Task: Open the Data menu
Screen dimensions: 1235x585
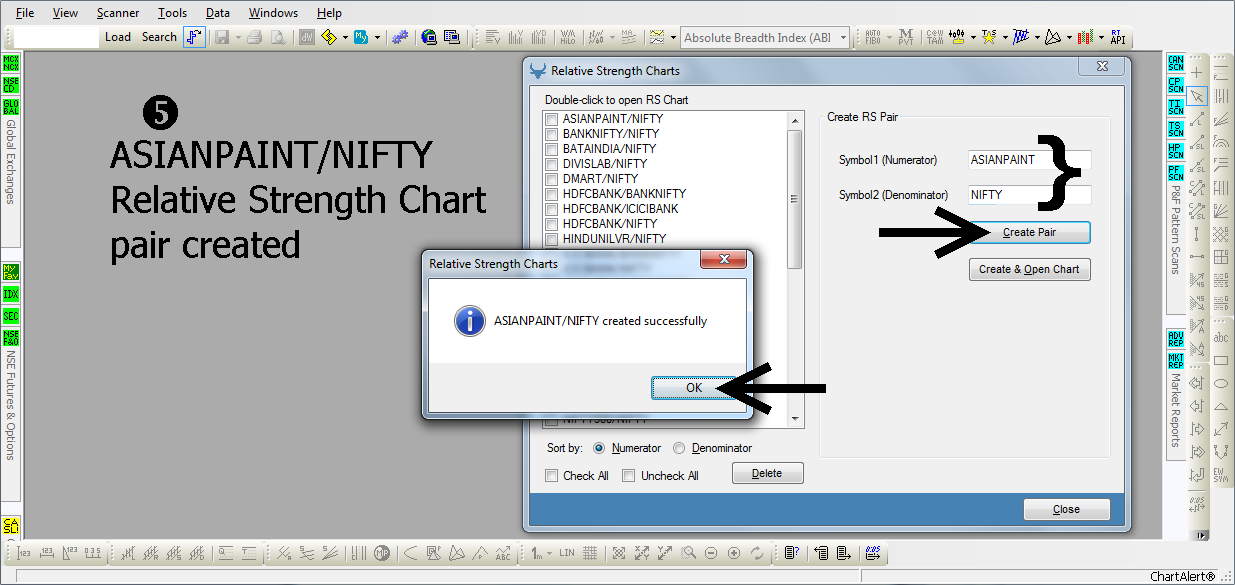Action: (218, 13)
